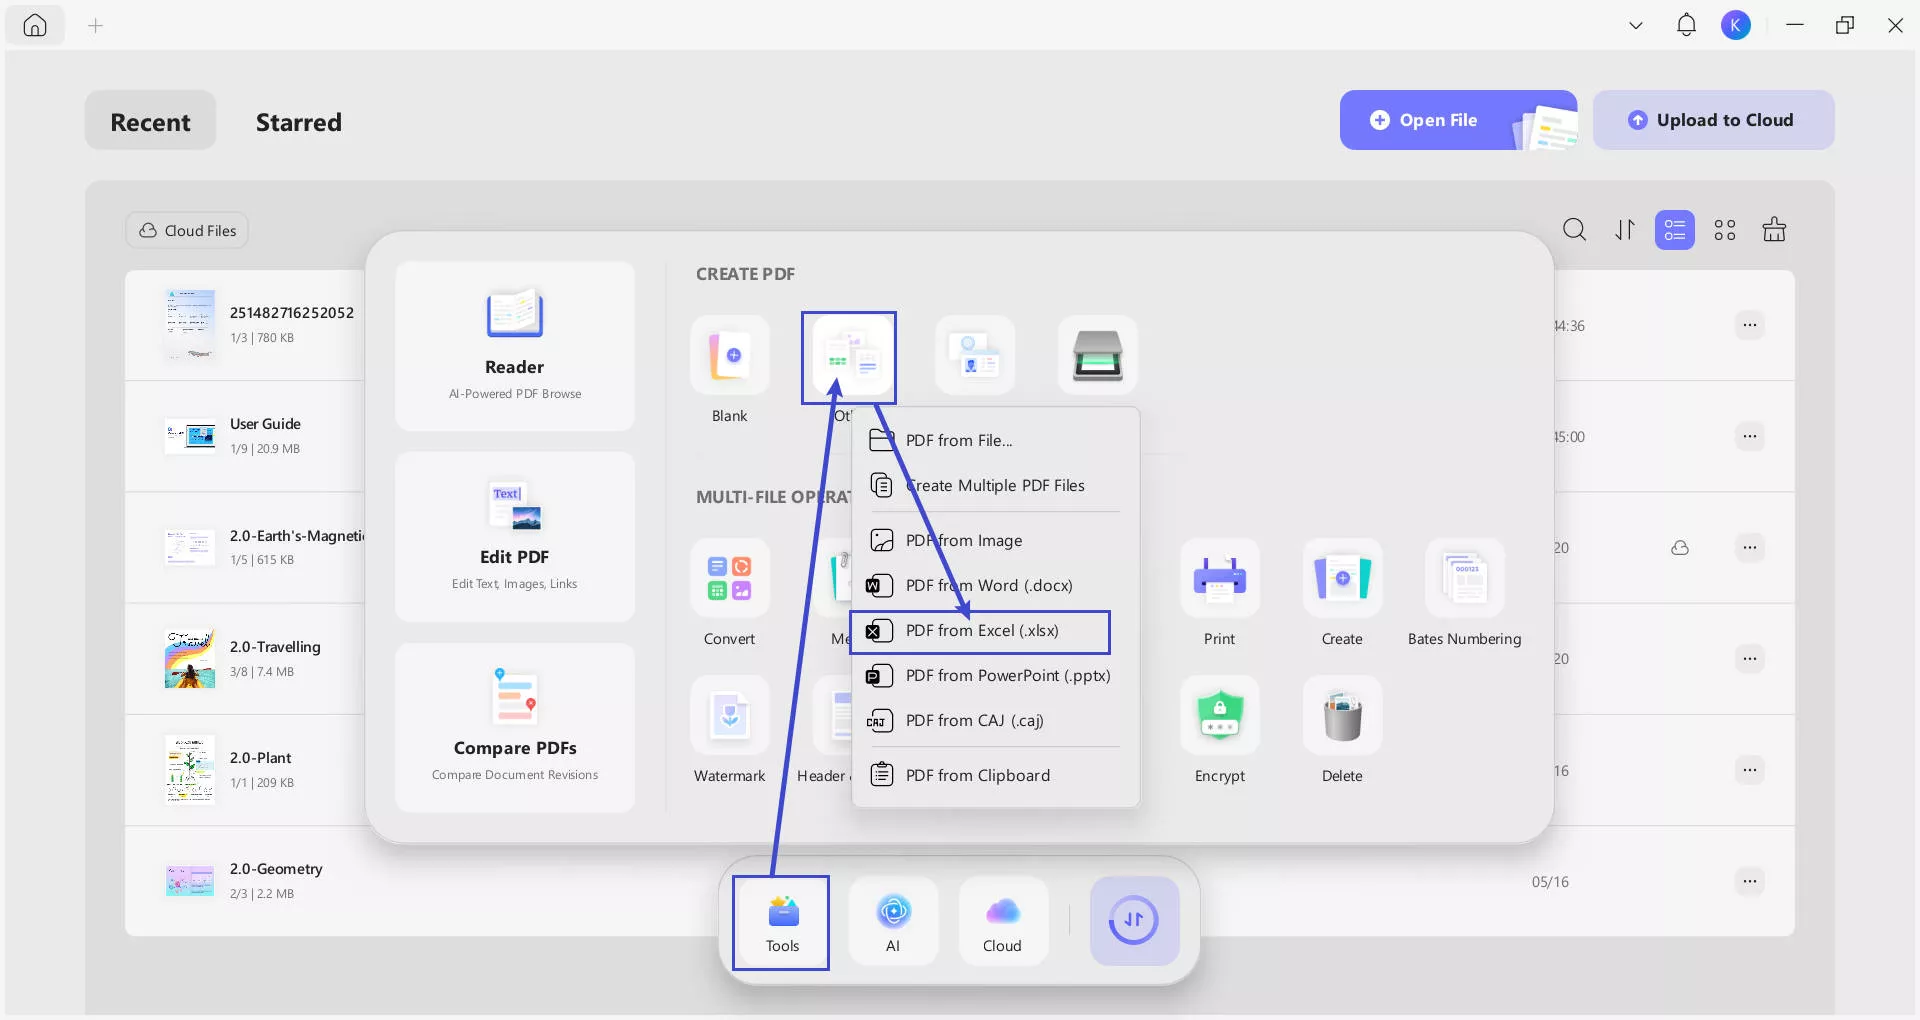Choose PDF from Excel (.xlsx)
Image resolution: width=1920 pixels, height=1020 pixels.
pyautogui.click(x=981, y=631)
